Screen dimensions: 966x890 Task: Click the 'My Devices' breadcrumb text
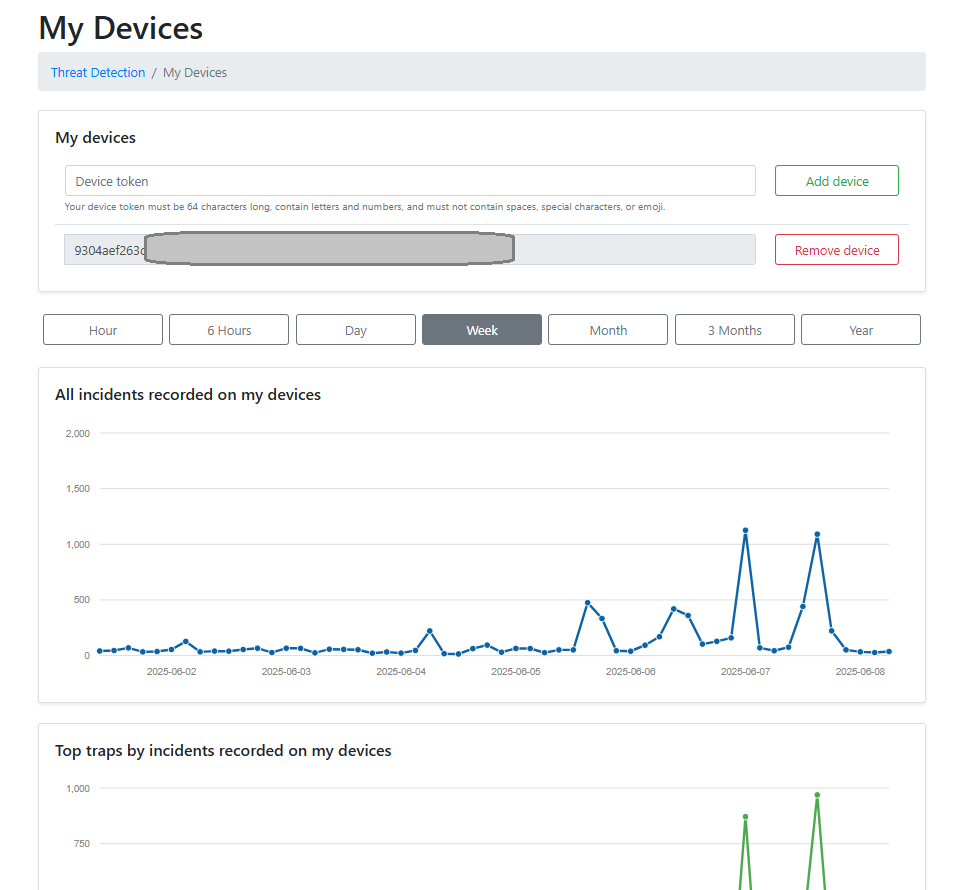coord(195,73)
